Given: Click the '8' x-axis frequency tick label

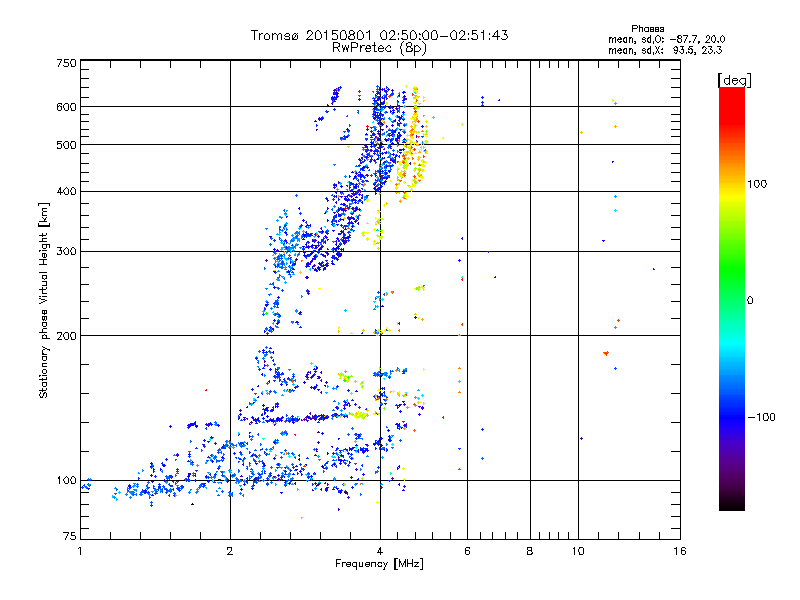Looking at the screenshot, I should 530,551.
